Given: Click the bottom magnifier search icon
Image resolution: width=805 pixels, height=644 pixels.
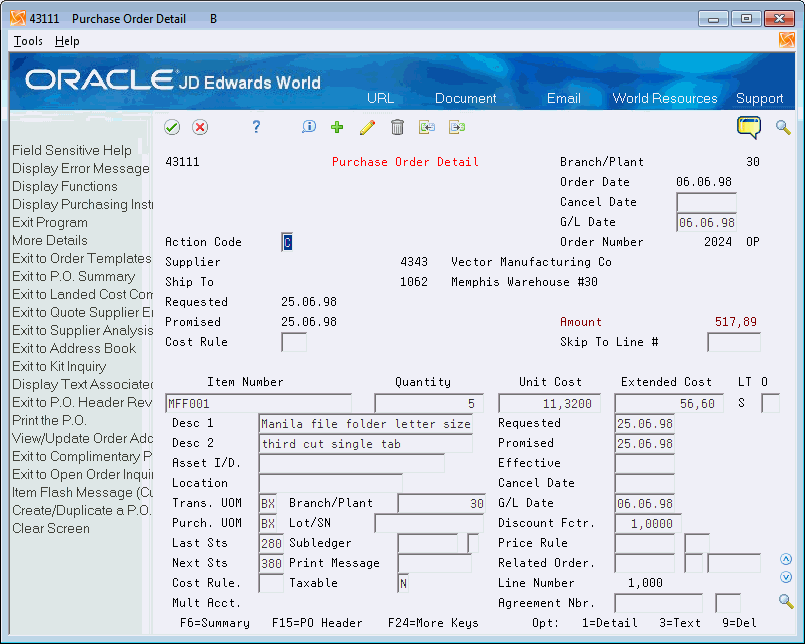Looking at the screenshot, I should tap(785, 601).
